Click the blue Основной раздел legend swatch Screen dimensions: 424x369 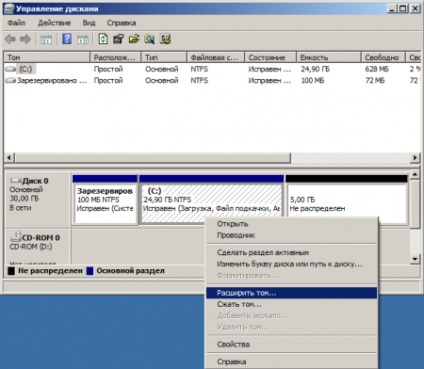coord(90,271)
